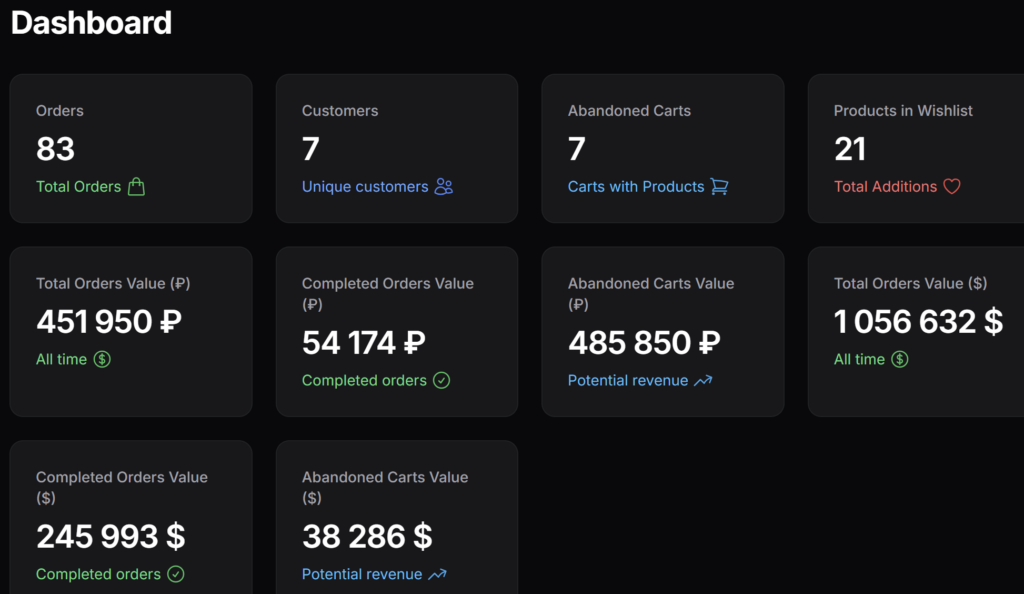Screen dimensions: 1024x594
Task: Click the trending arrow icon in Abandoned Carts Value (₽) card
Action: 703,381
